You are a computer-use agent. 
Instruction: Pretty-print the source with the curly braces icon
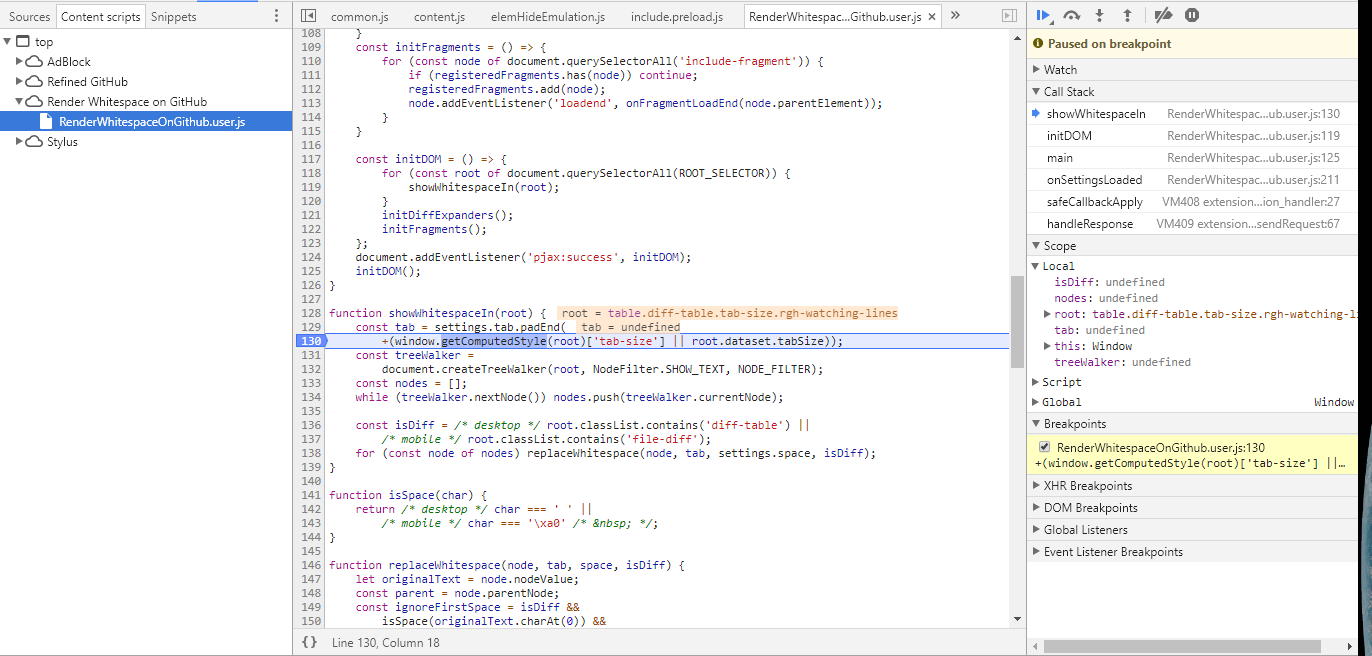[x=310, y=642]
